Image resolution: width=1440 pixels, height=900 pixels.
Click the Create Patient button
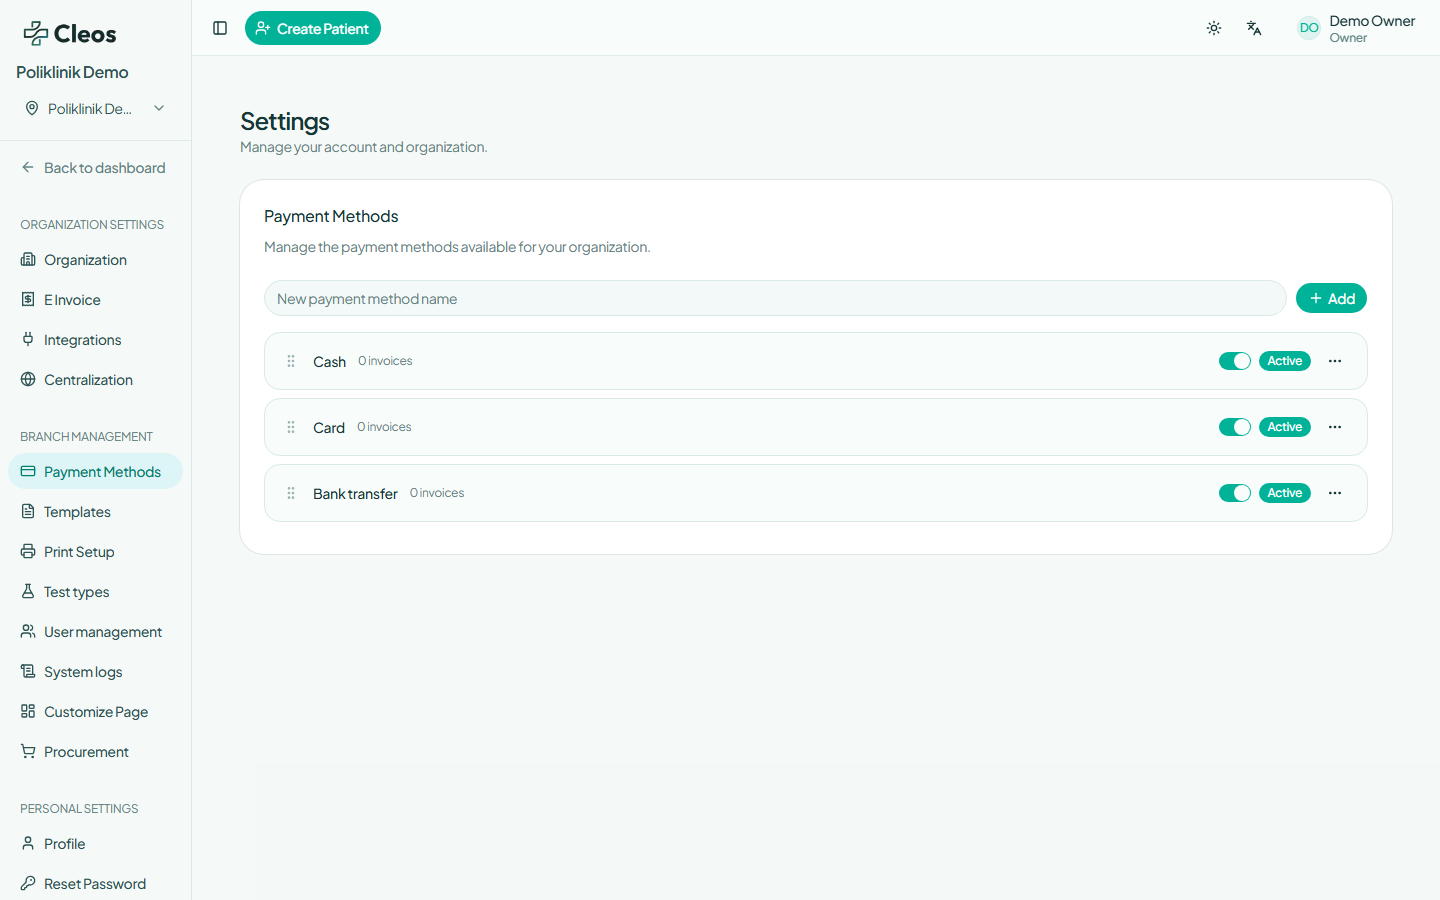click(x=313, y=28)
